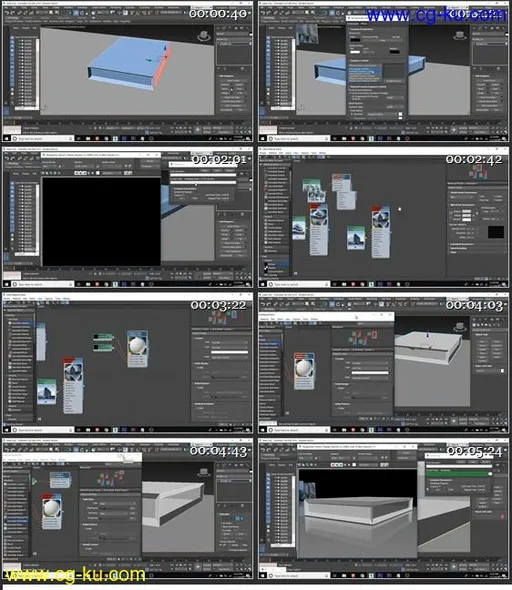Toggle the red channel button in the 00:05:24 render window
This screenshot has height=590, width=512.
coord(333,465)
